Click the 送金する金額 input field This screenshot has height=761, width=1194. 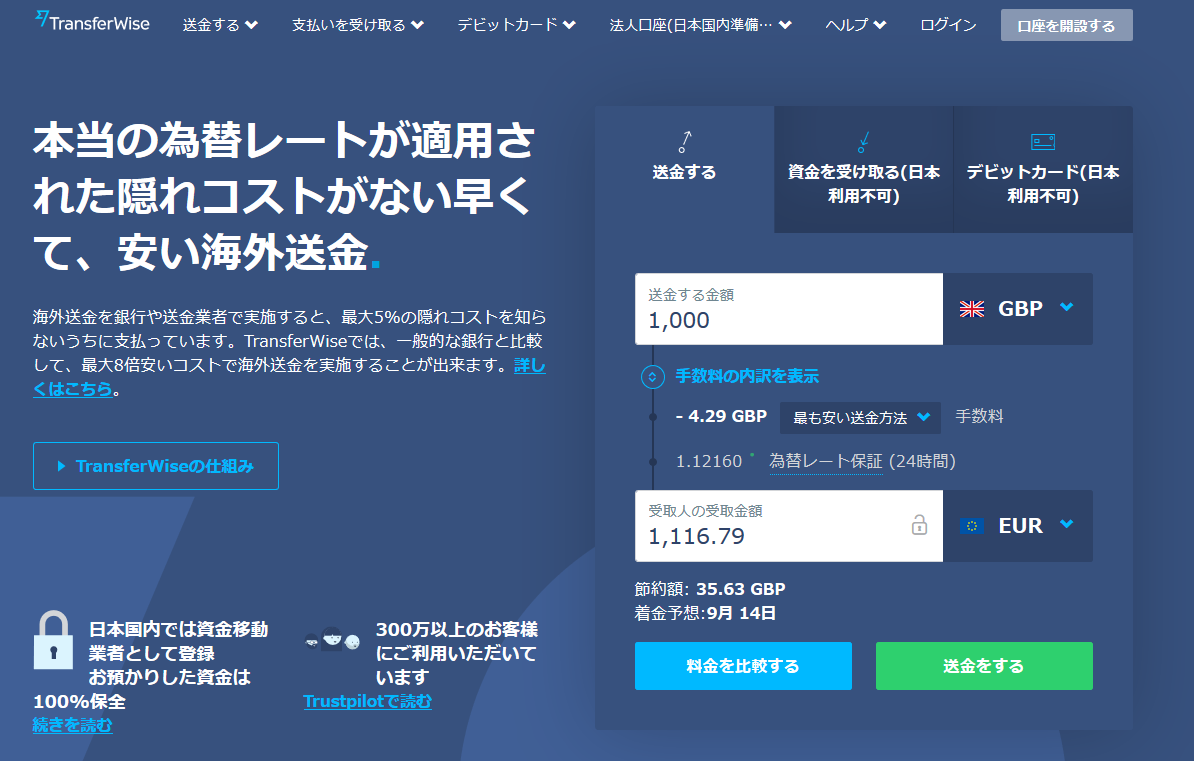point(789,309)
